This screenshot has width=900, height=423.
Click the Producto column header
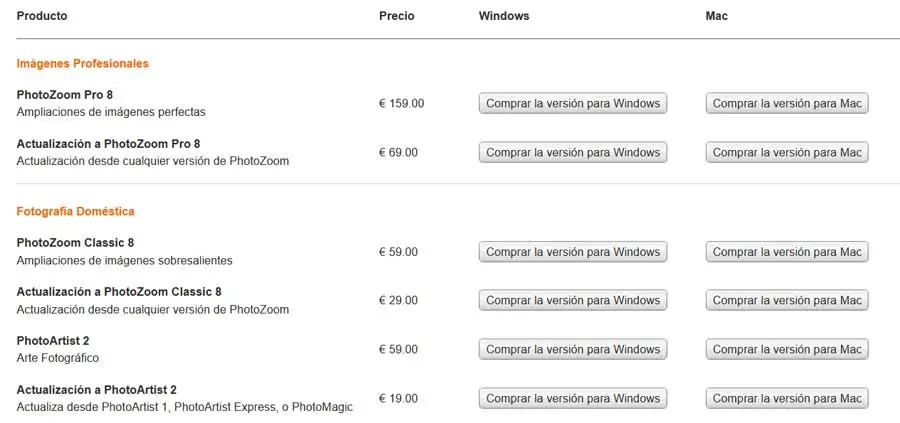coord(43,16)
